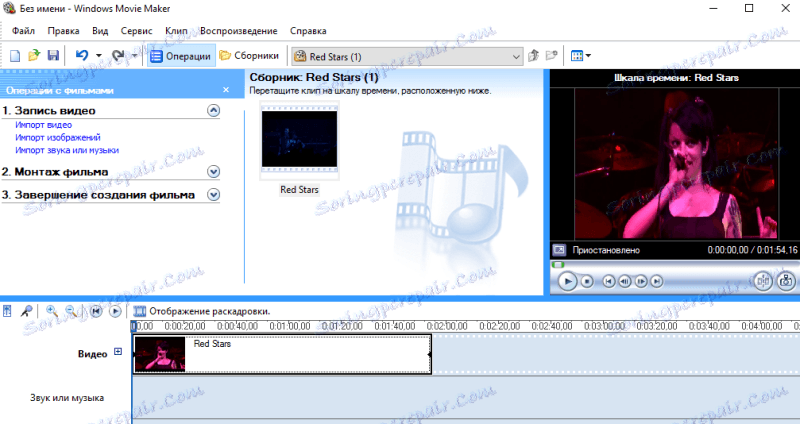This screenshot has height=424, width=800.
Task: Redo the last undone action
Action: point(118,56)
